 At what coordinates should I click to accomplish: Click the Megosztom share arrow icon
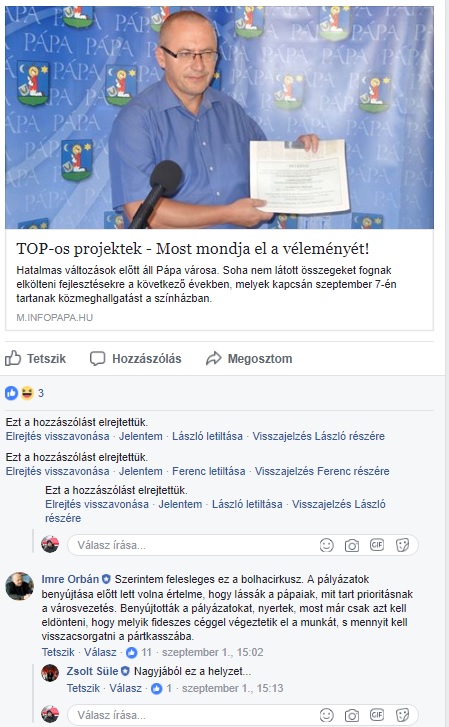(x=213, y=358)
